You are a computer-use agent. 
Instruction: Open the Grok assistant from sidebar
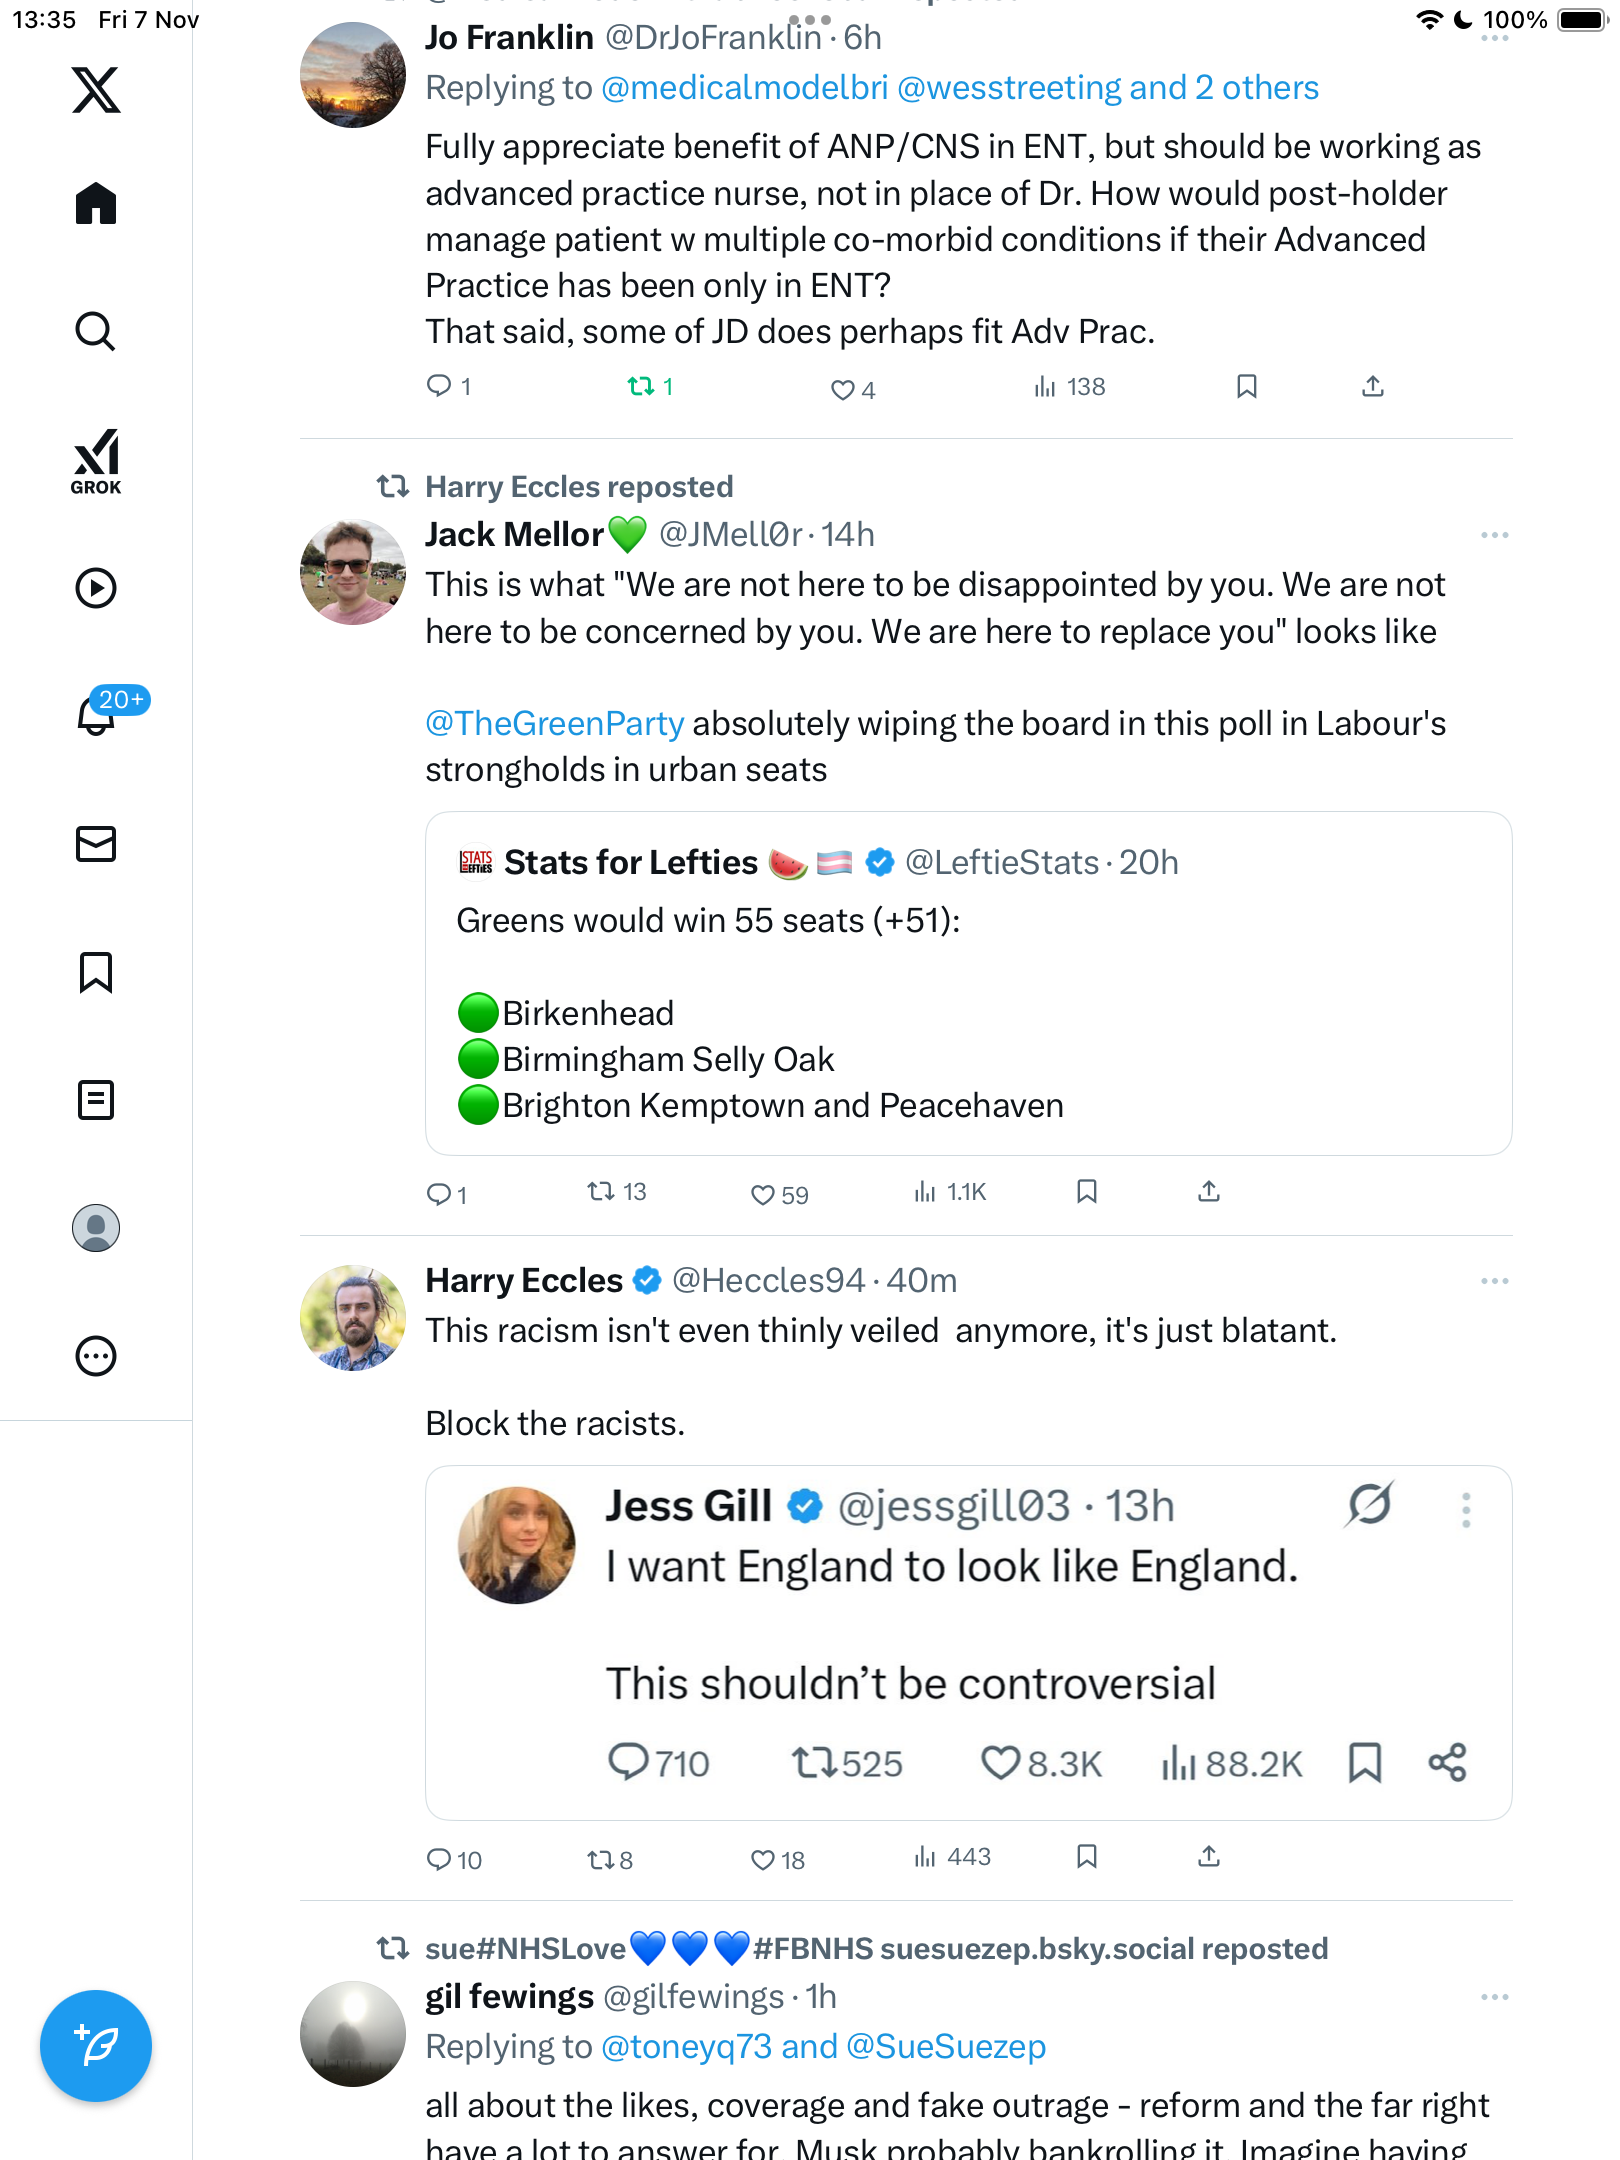pyautogui.click(x=96, y=462)
